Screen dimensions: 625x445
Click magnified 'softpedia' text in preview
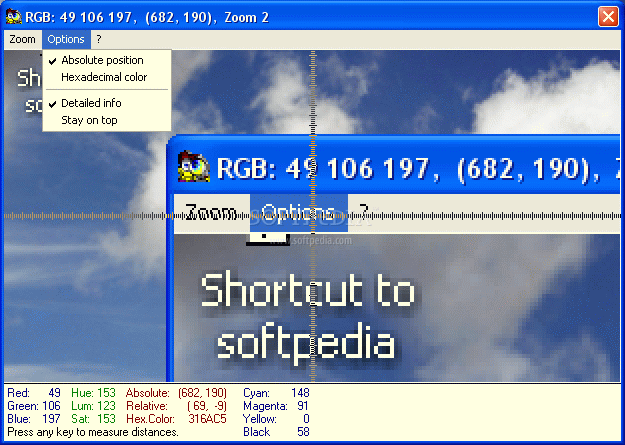pos(305,344)
